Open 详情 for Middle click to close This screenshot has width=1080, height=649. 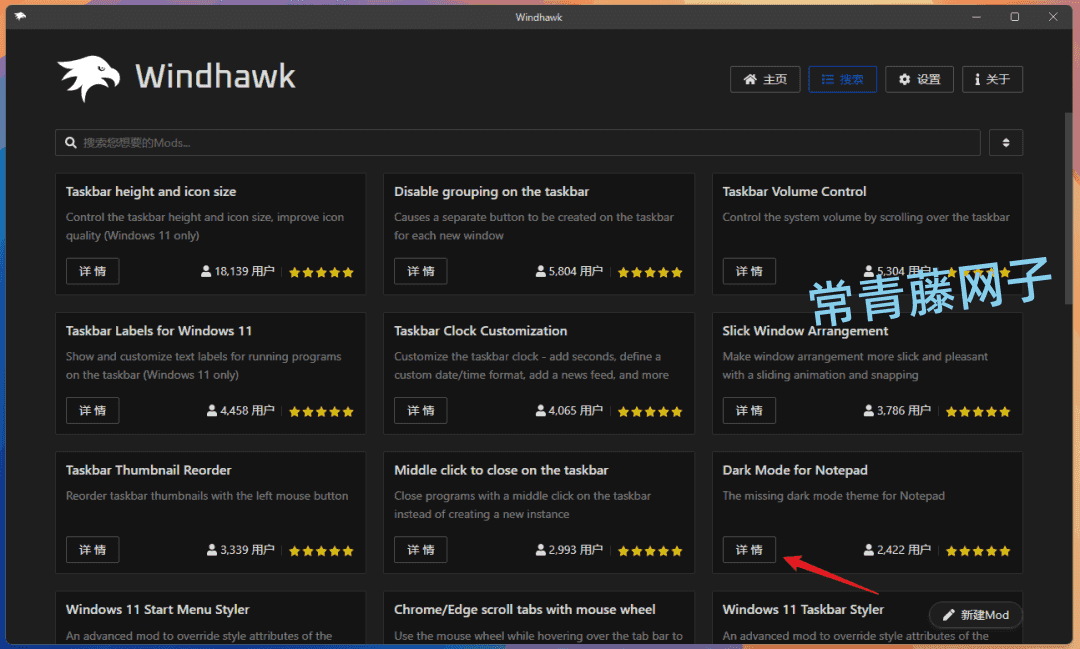click(x=420, y=549)
